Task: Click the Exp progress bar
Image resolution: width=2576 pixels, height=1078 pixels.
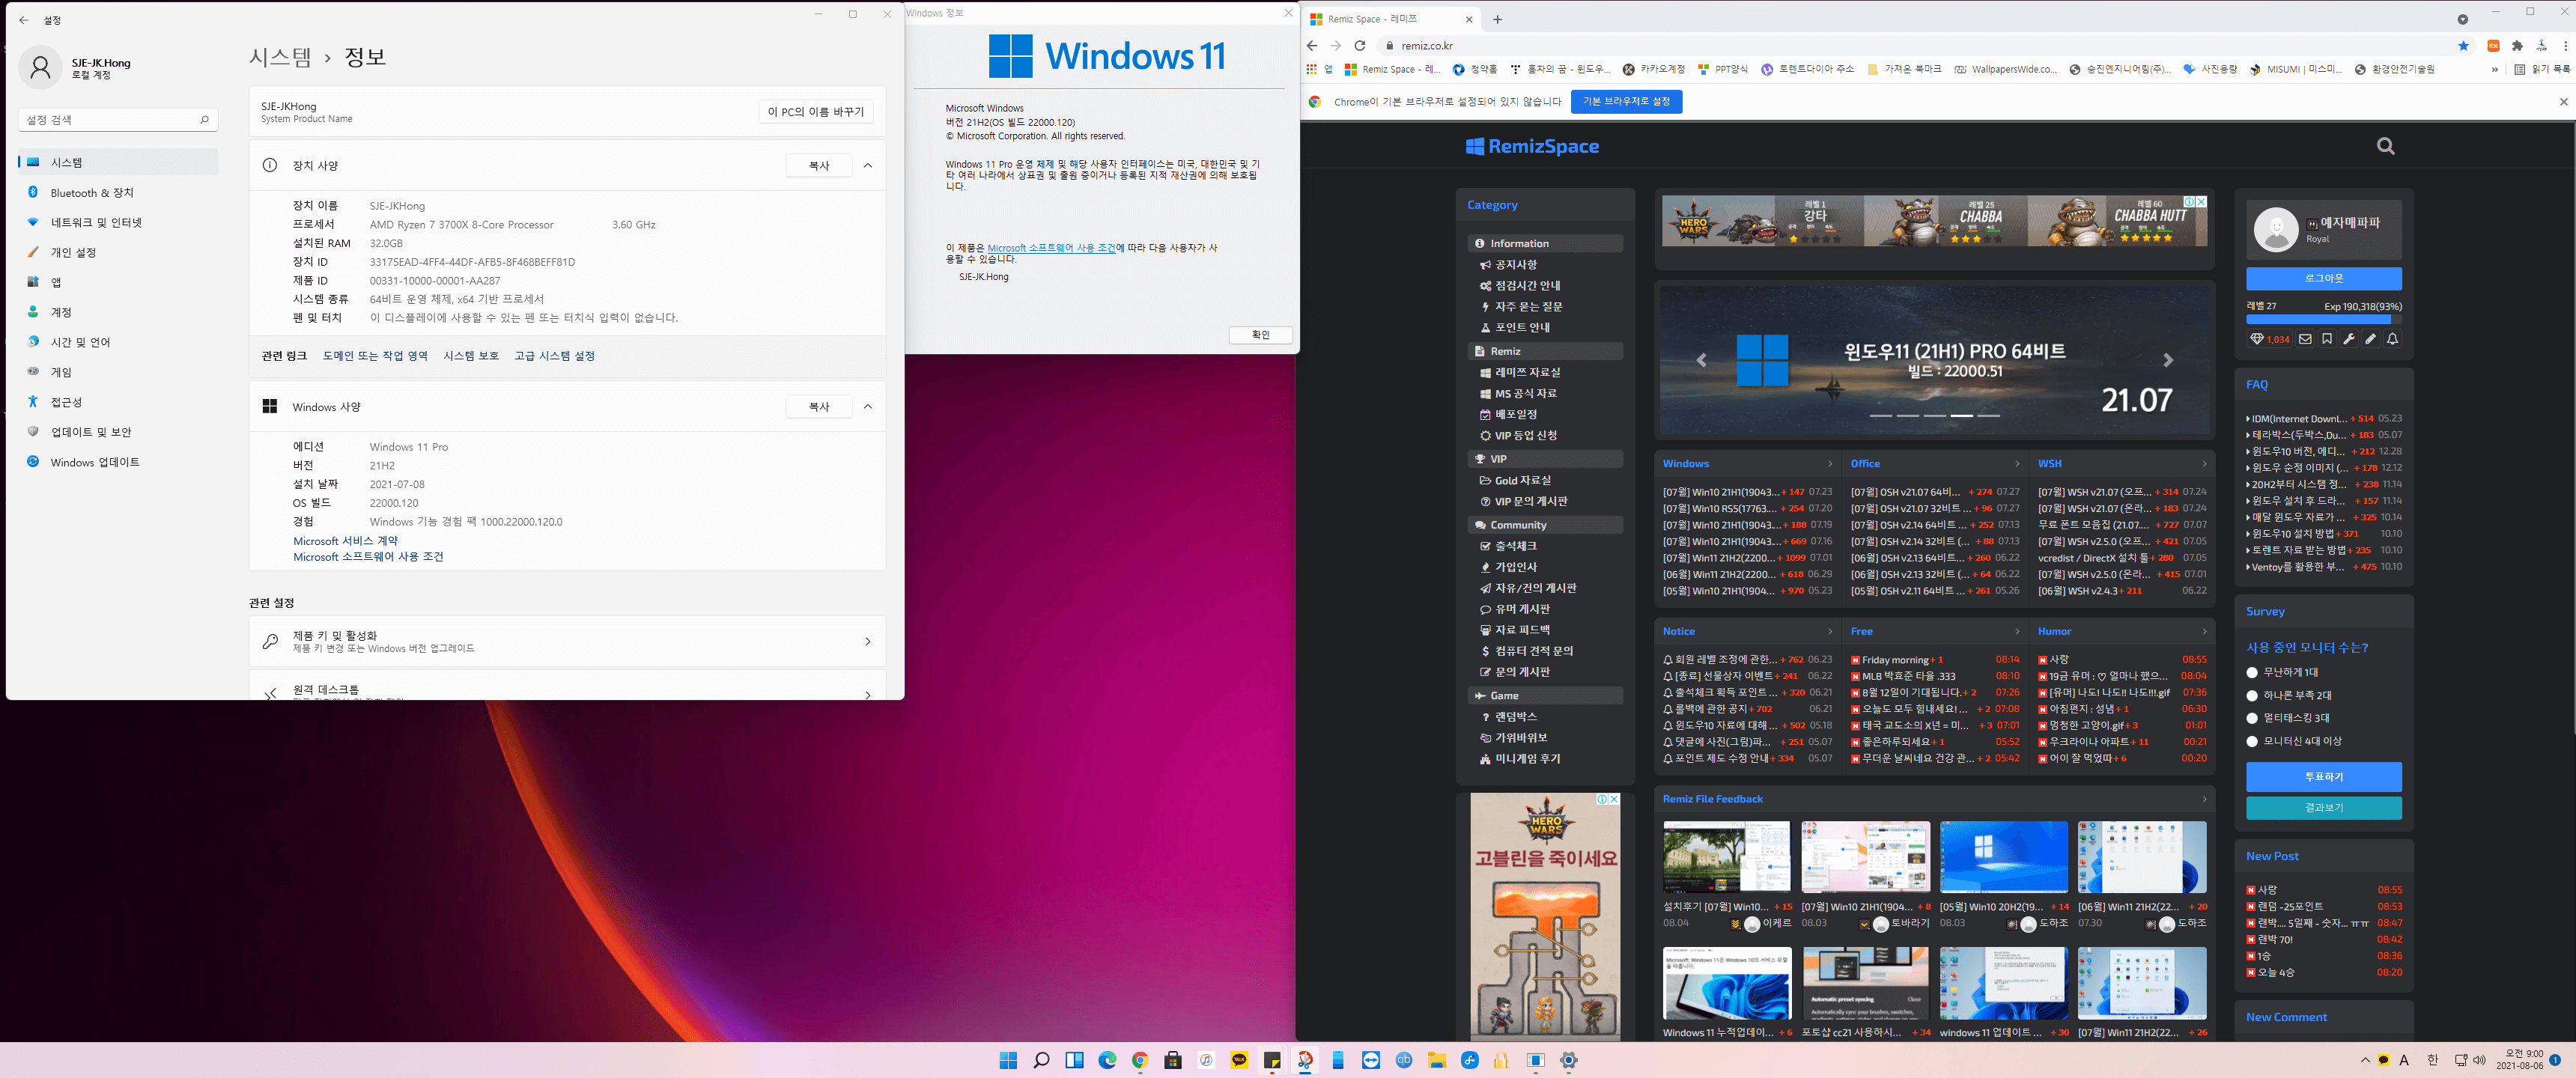Action: 2323,320
